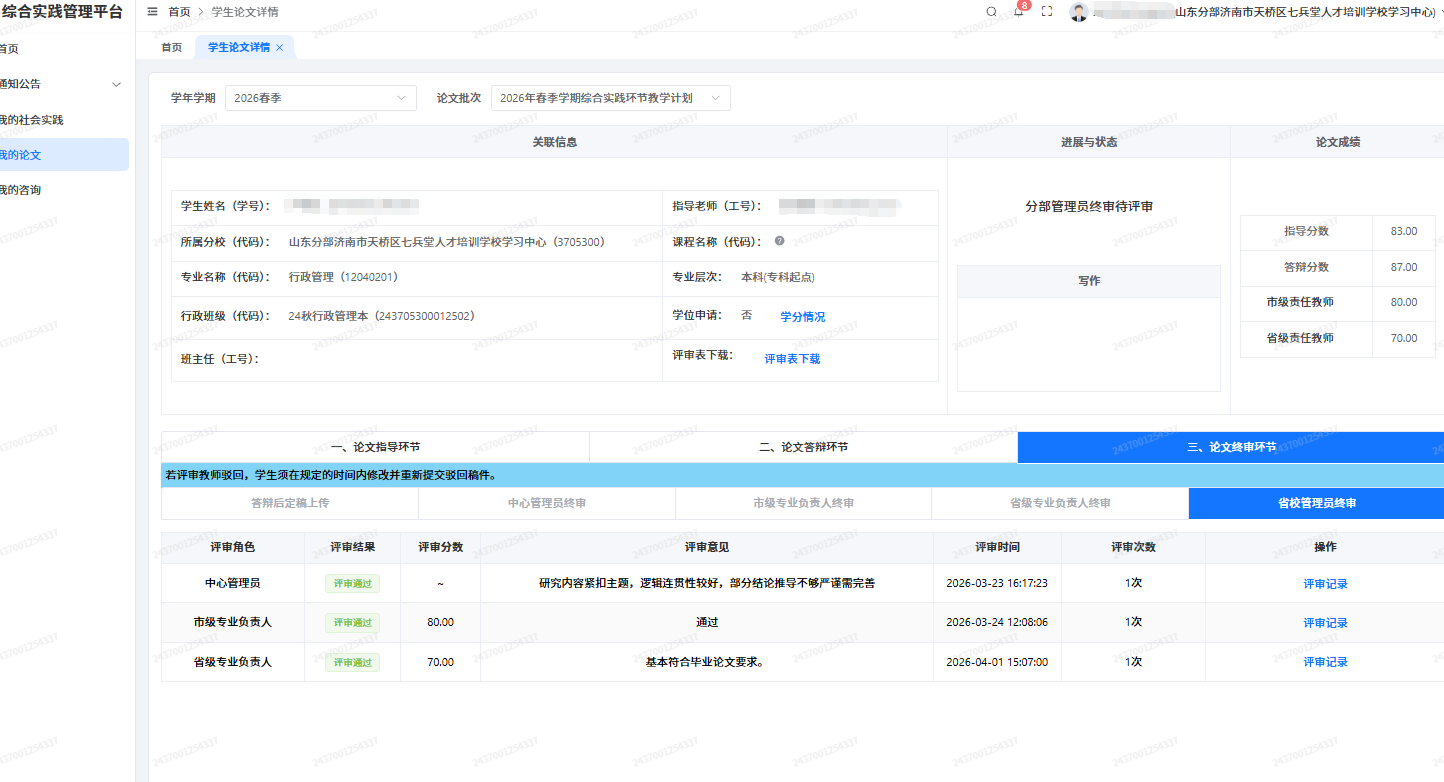
Task: Click the comment starting 研究内容紧扣主题
Action: pyautogui.click(x=707, y=583)
